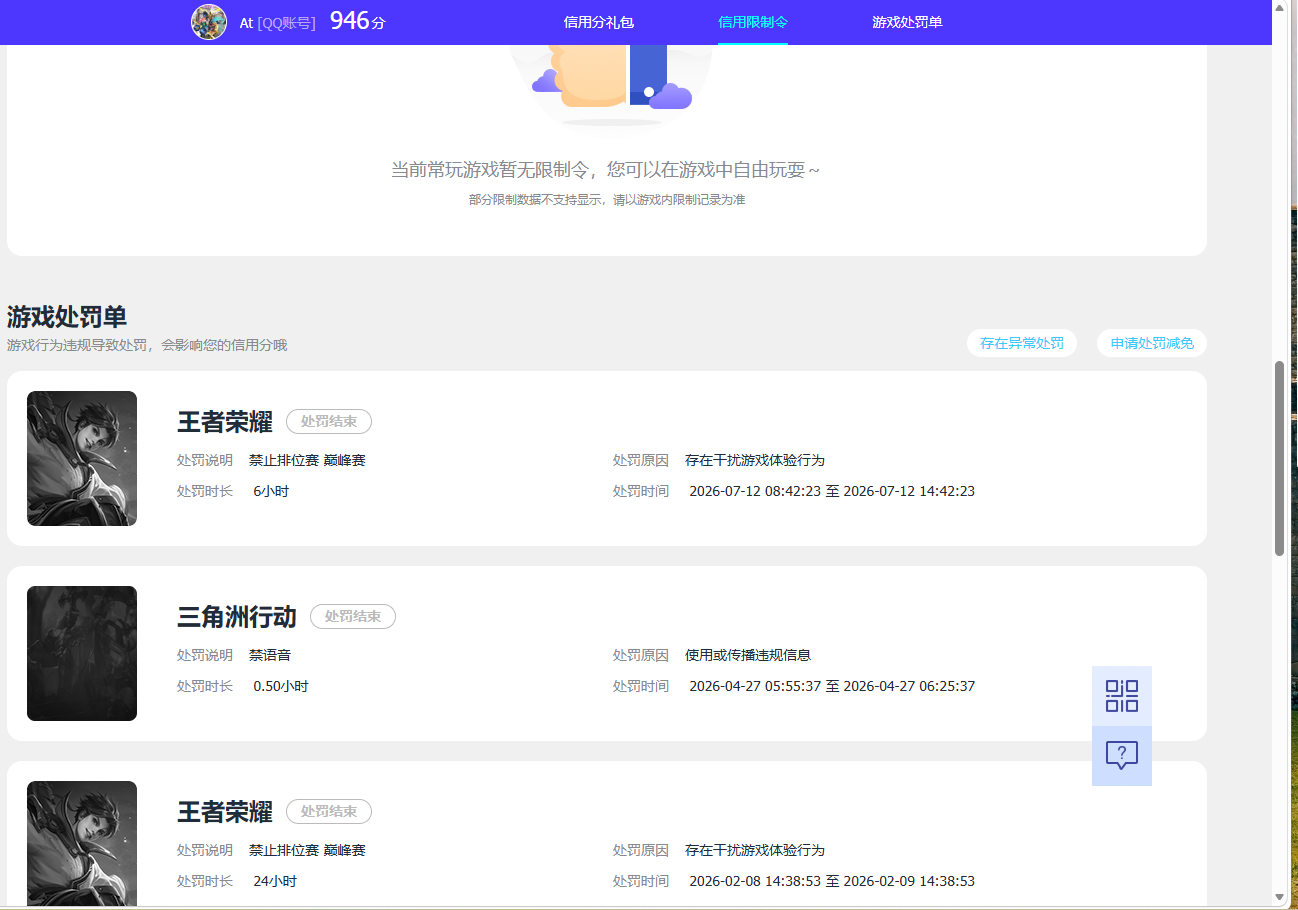Click the 王者荣耀 thumbnail for the 24小时 penalty
This screenshot has width=1298, height=910.
(82, 844)
